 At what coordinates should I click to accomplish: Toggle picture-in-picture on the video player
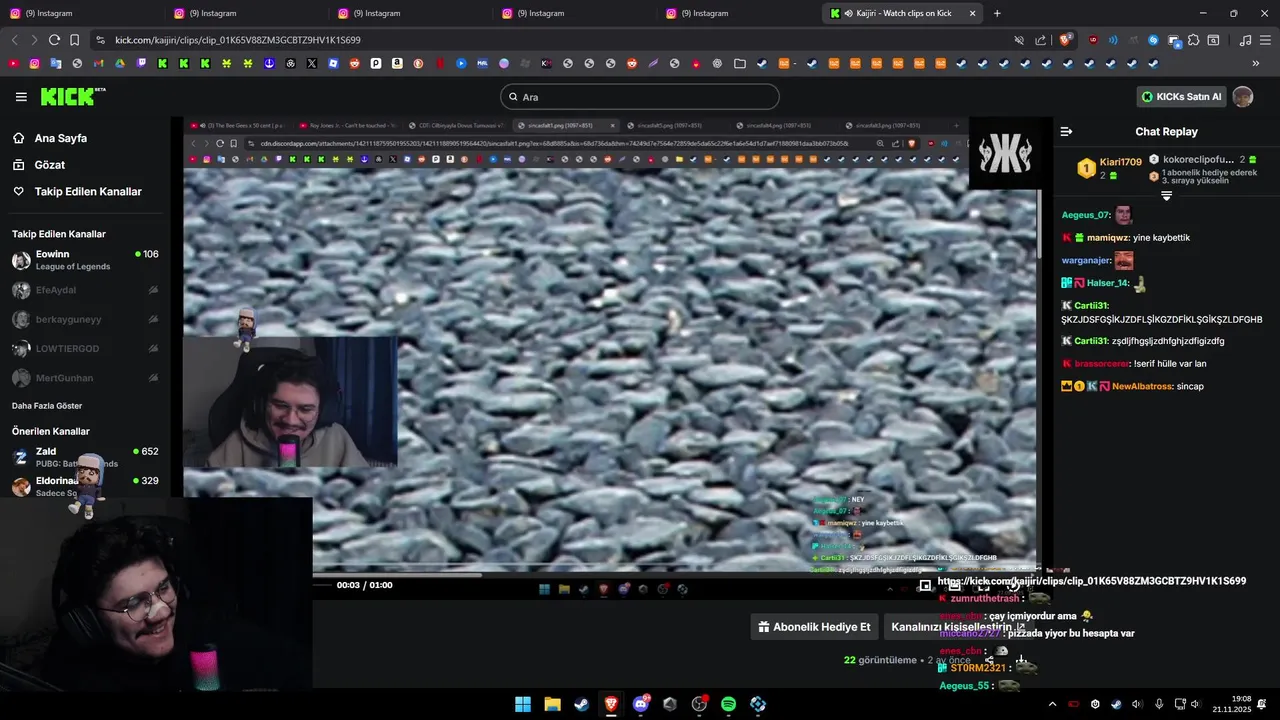(x=925, y=585)
